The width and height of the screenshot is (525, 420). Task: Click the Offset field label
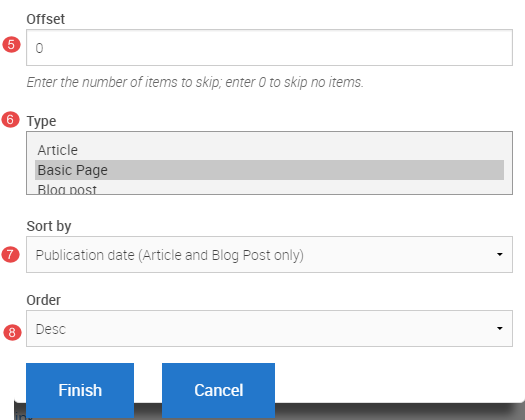pyautogui.click(x=46, y=19)
